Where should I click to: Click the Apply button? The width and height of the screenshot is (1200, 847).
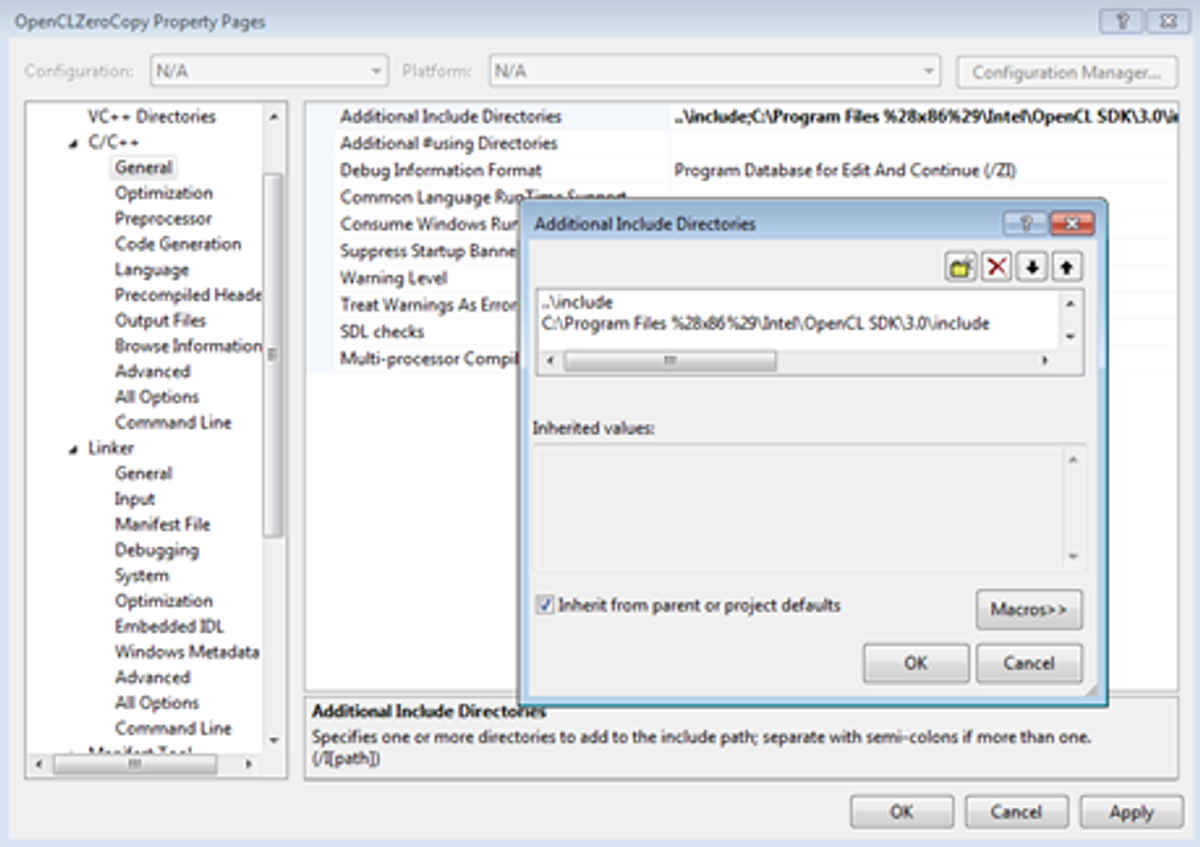[1130, 811]
